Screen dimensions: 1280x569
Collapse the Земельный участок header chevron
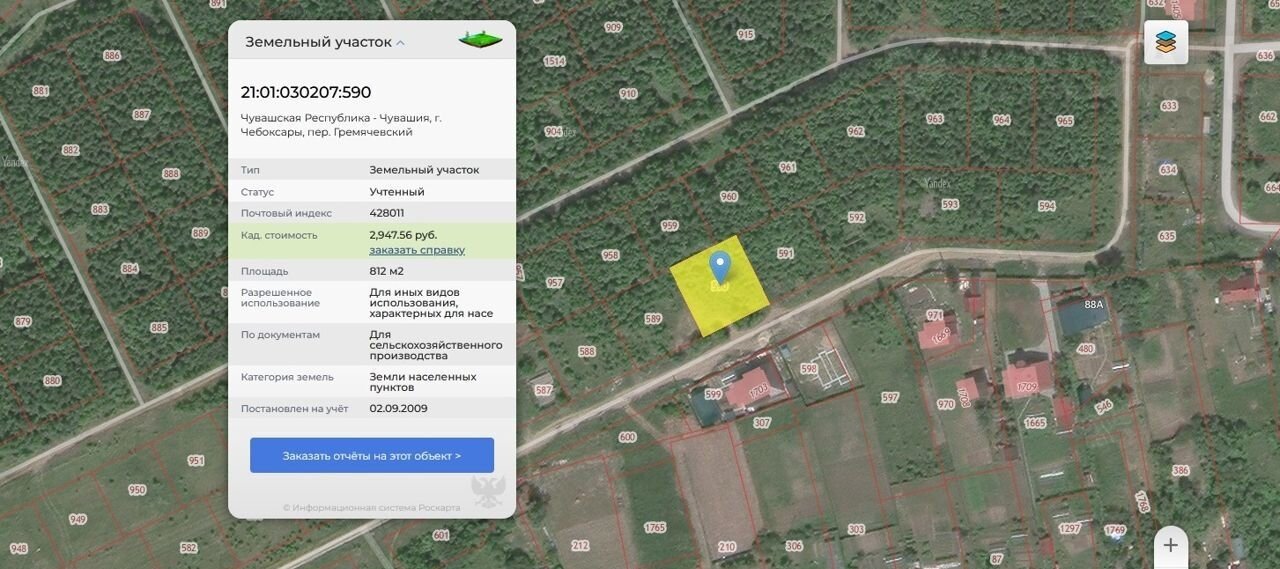pos(401,43)
